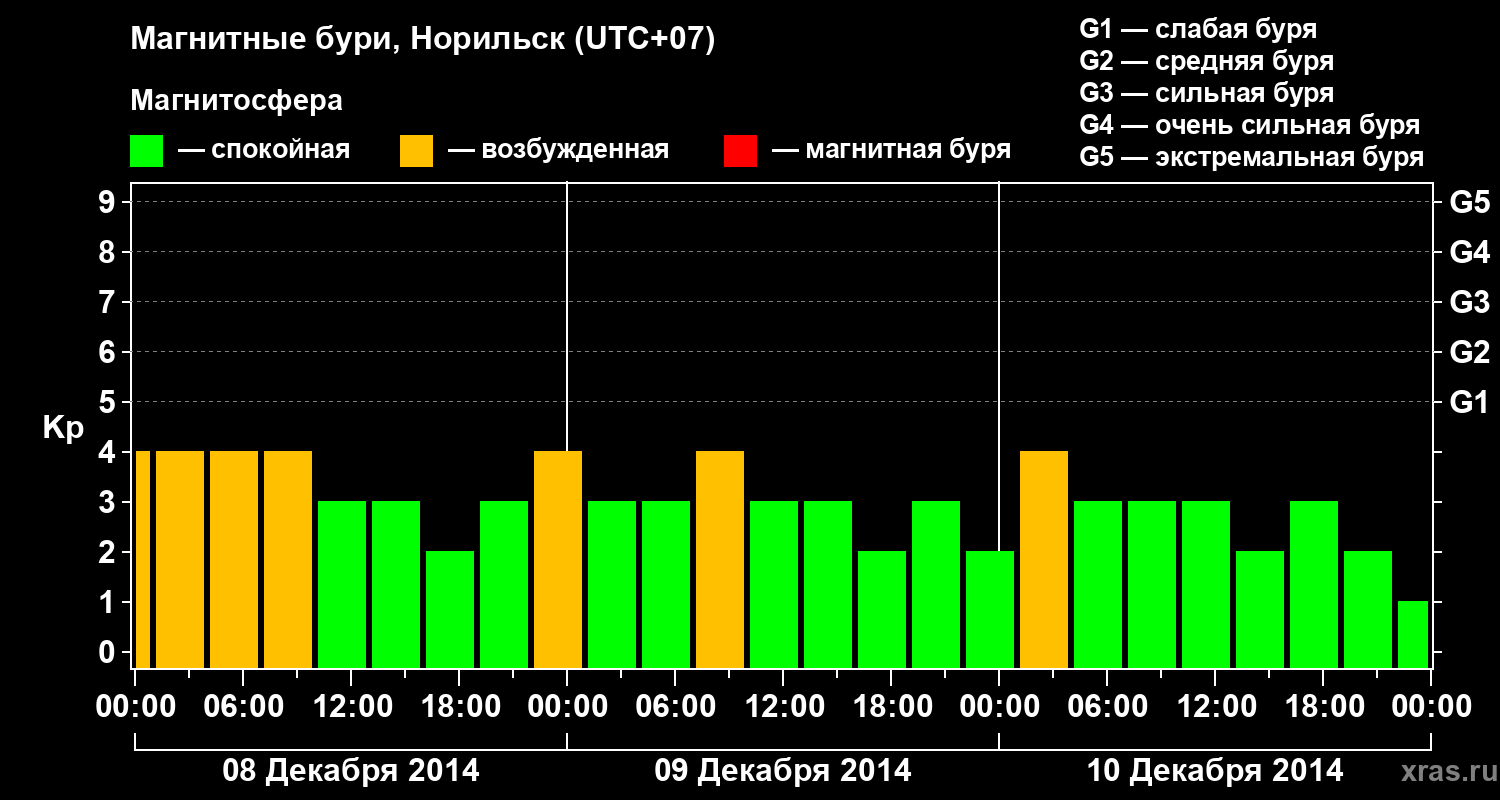The image size is (1500, 800).
Task: Click the red 'магнитная буря' legend swatch
Action: [740, 151]
